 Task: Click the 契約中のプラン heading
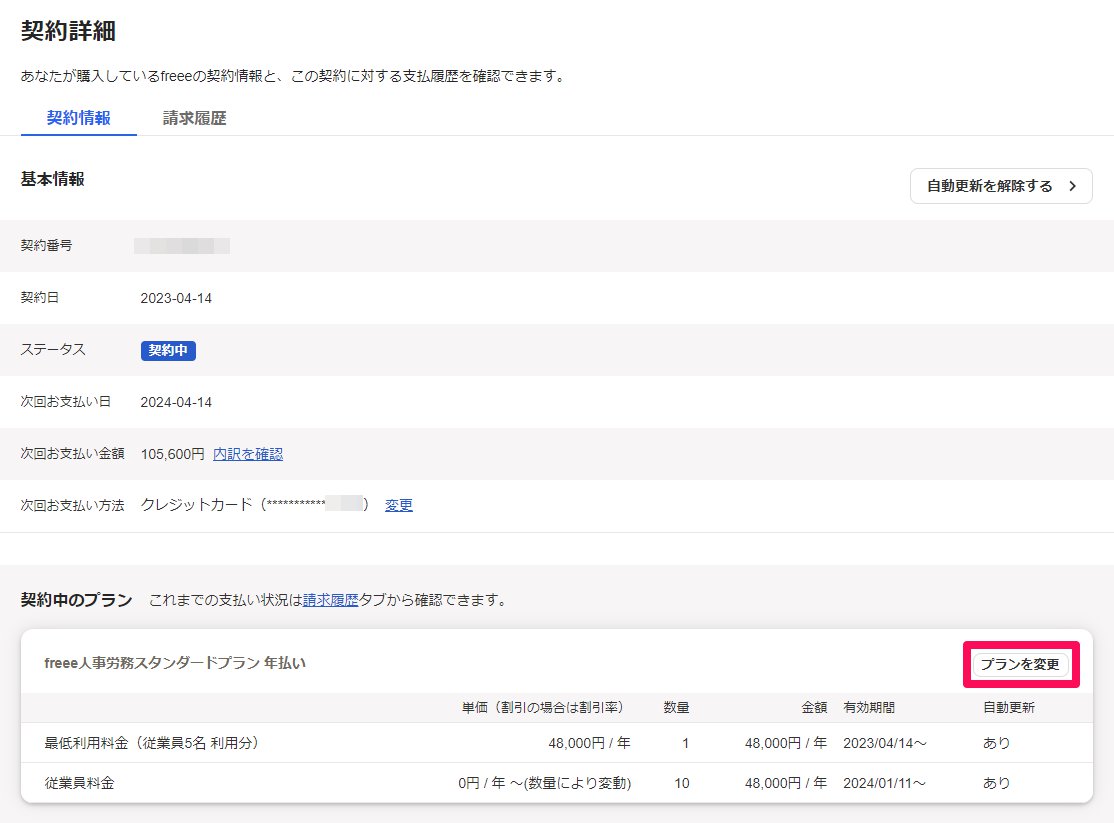point(77,600)
